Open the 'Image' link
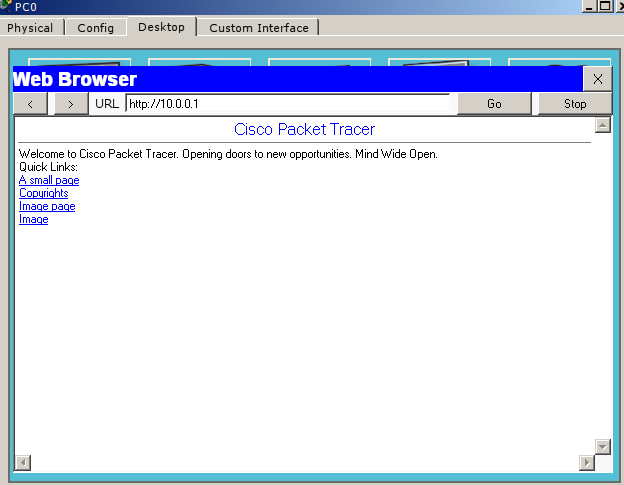624x485 pixels. click(x=33, y=219)
